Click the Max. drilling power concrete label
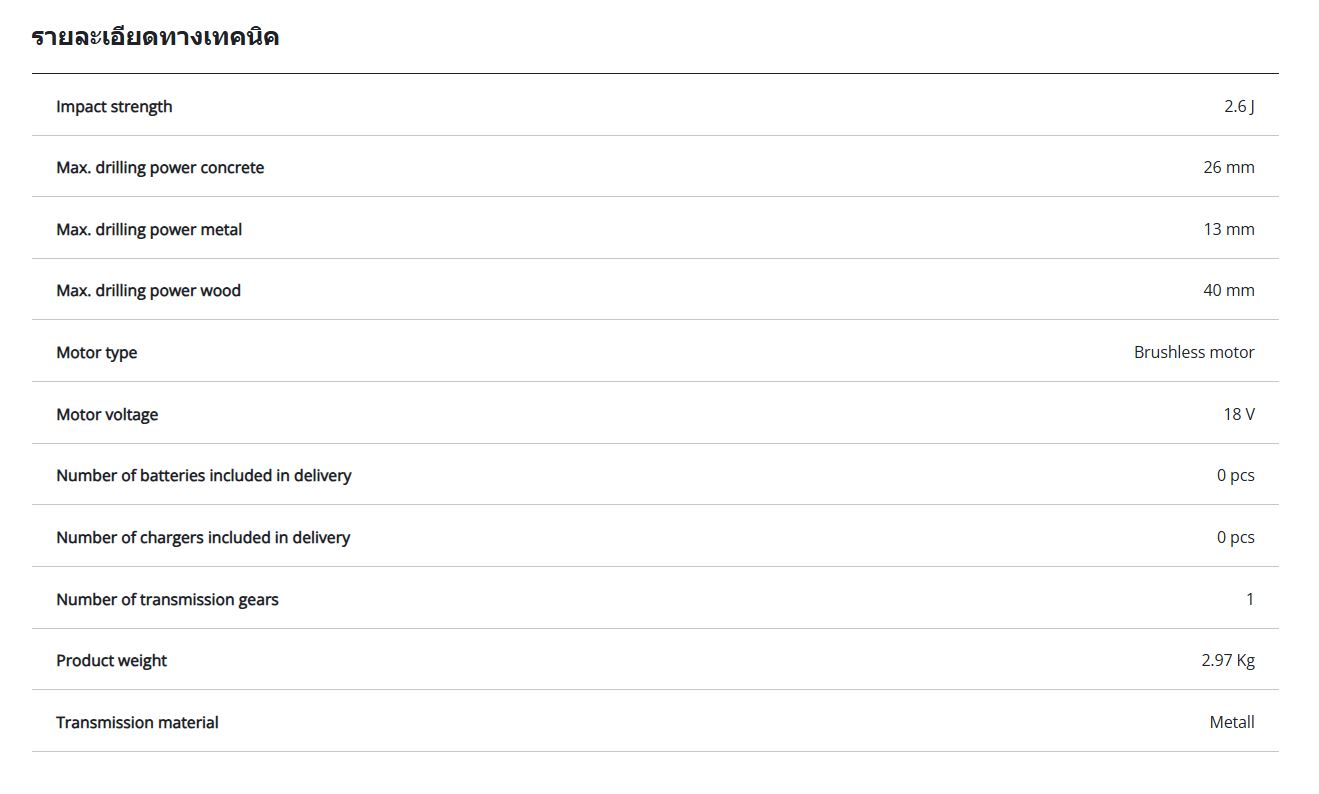Image resolution: width=1319 pixels, height=794 pixels. click(160, 167)
